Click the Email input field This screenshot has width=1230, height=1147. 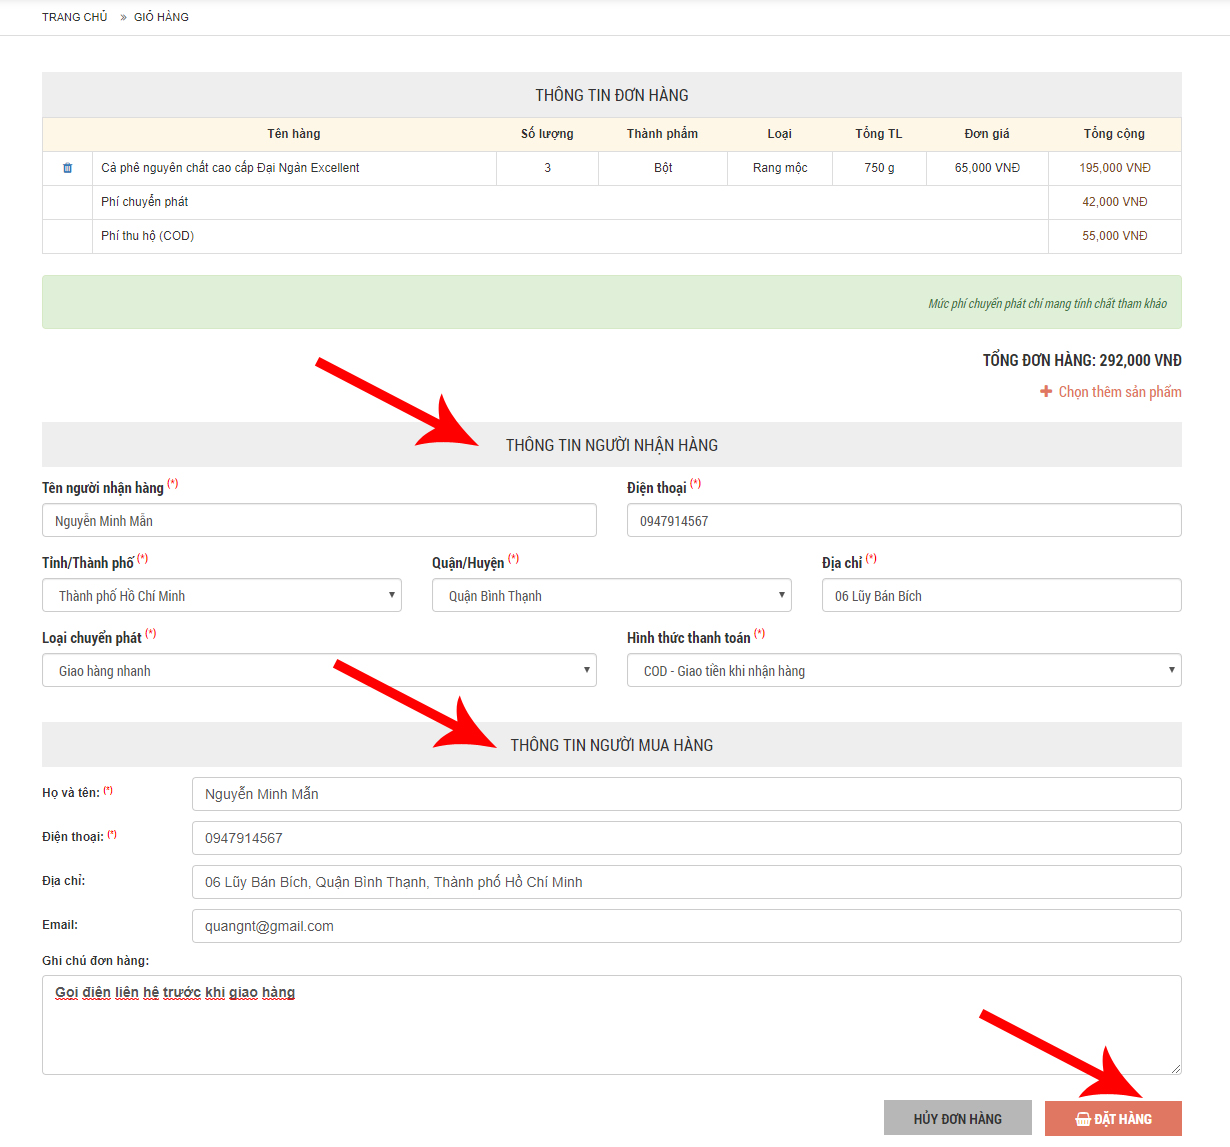(686, 926)
